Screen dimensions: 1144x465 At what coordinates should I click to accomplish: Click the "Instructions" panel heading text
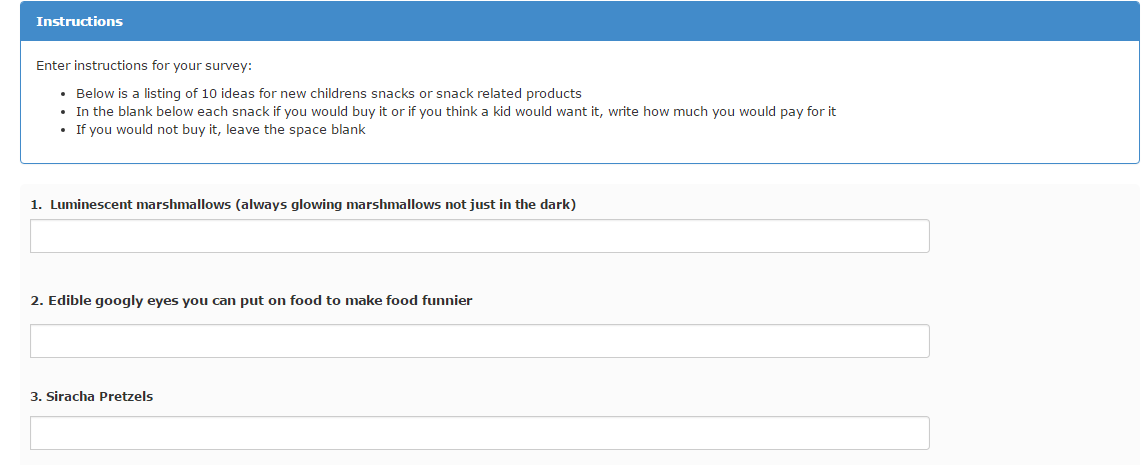[79, 21]
